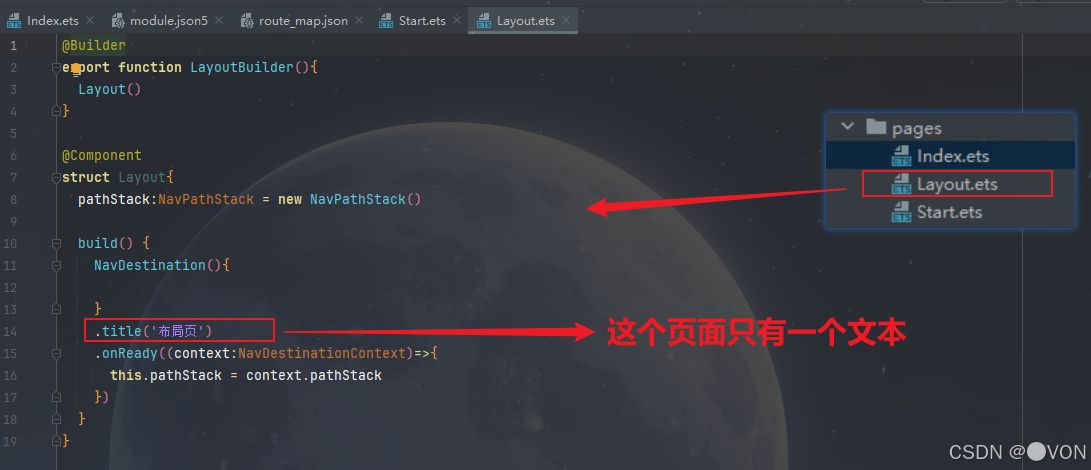This screenshot has width=1091, height=470.
Task: Click the ETS file icon on Index.ets tab
Action: coord(15,21)
